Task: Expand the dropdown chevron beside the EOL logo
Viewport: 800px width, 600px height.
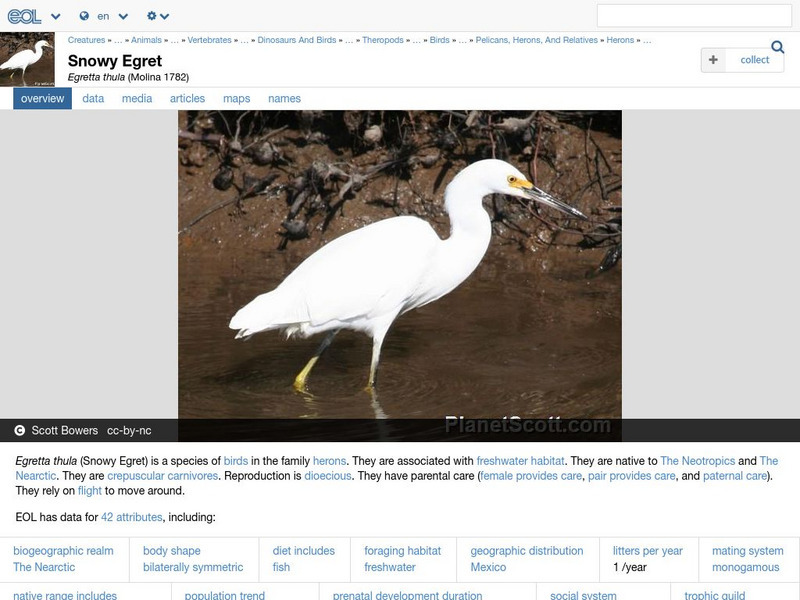Action: tap(55, 16)
